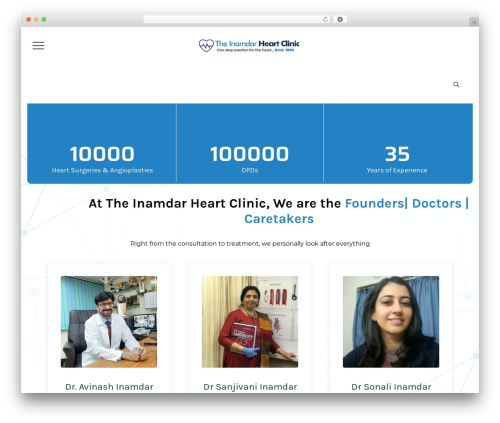Click the green maximize window button
This screenshot has width=500, height=423.
click(44, 19)
